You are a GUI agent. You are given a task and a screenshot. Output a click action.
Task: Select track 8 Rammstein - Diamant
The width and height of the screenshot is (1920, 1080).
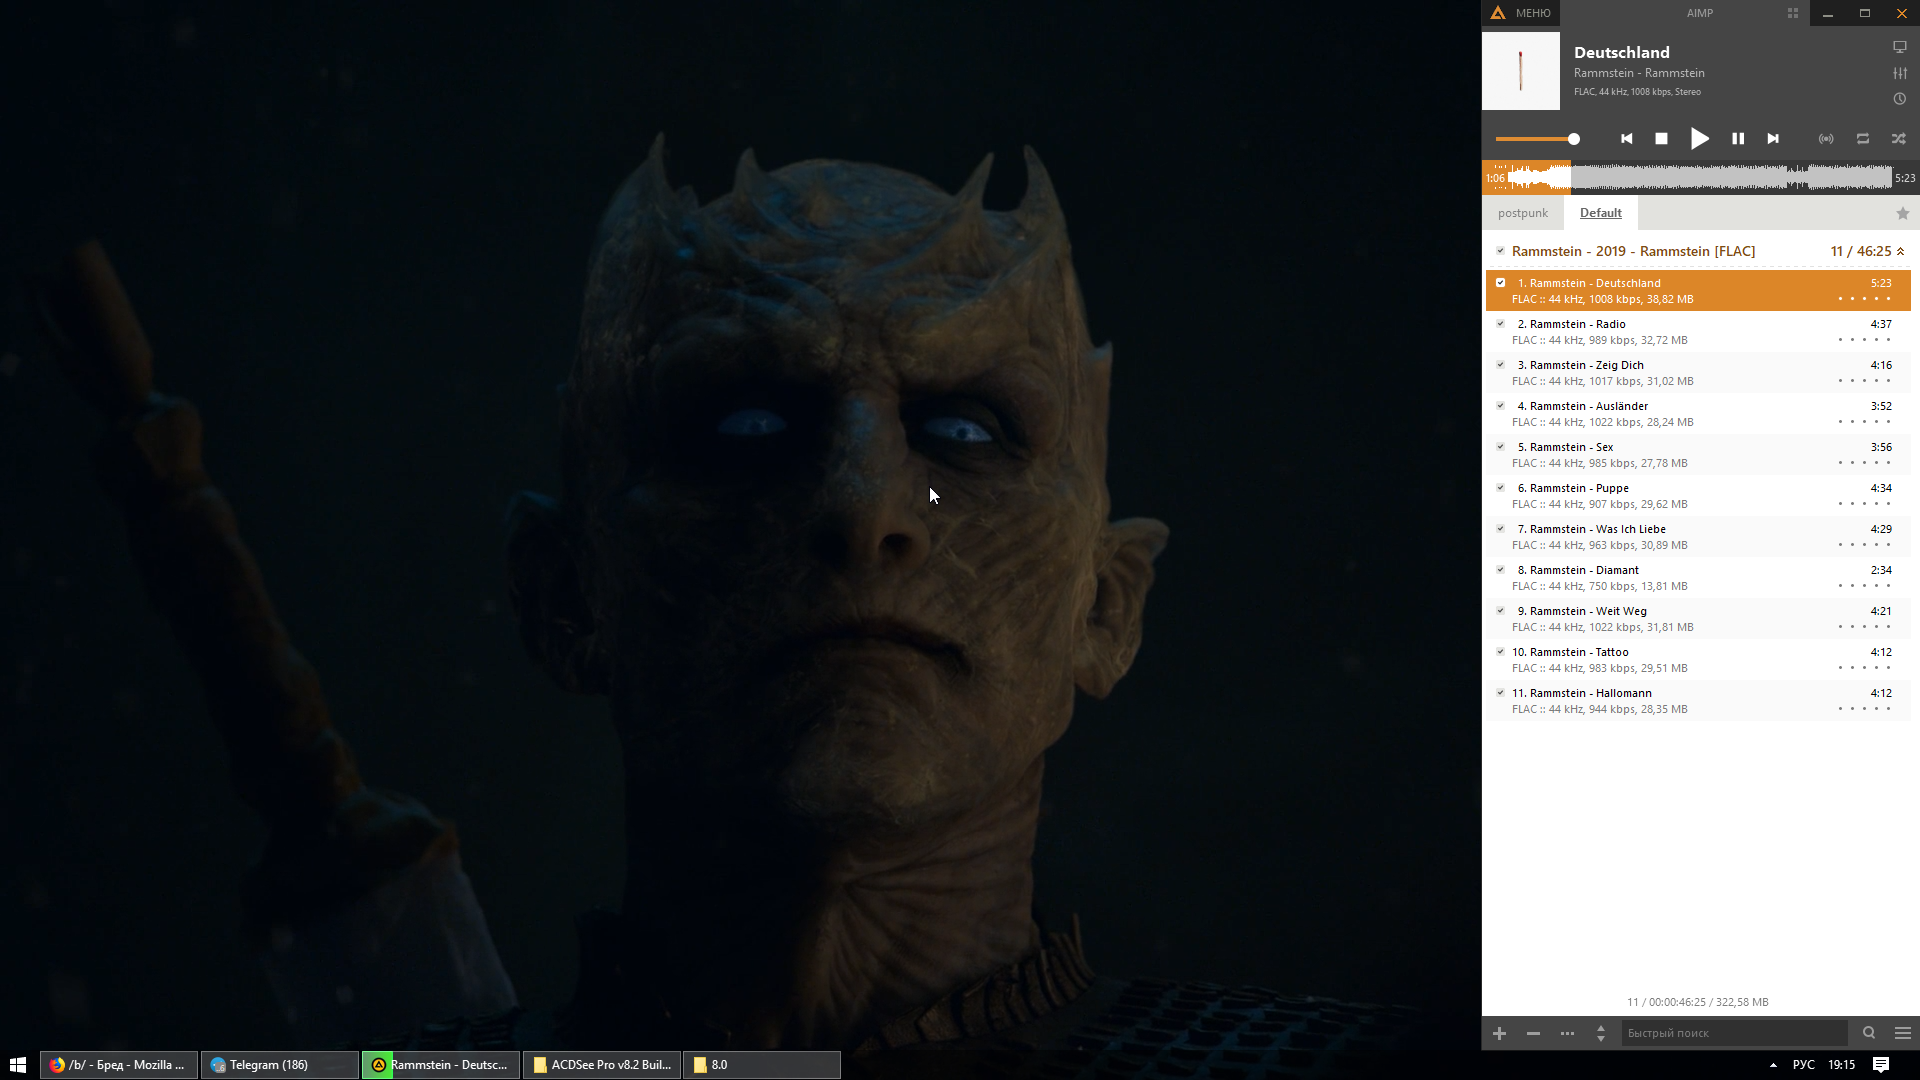1698,578
